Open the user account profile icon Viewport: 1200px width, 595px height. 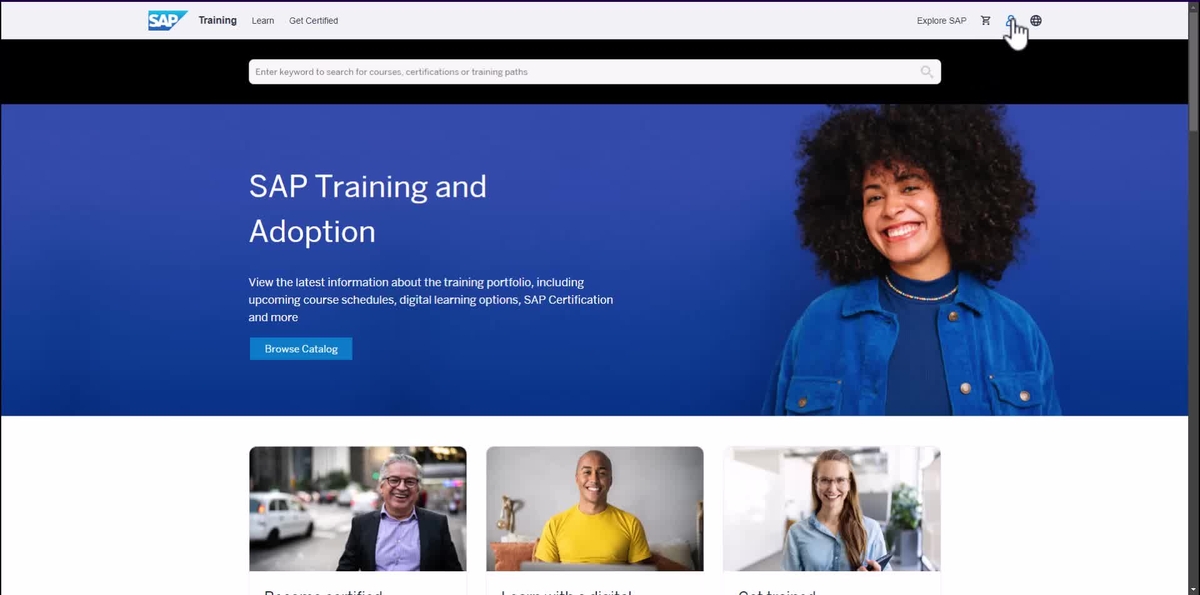1011,20
